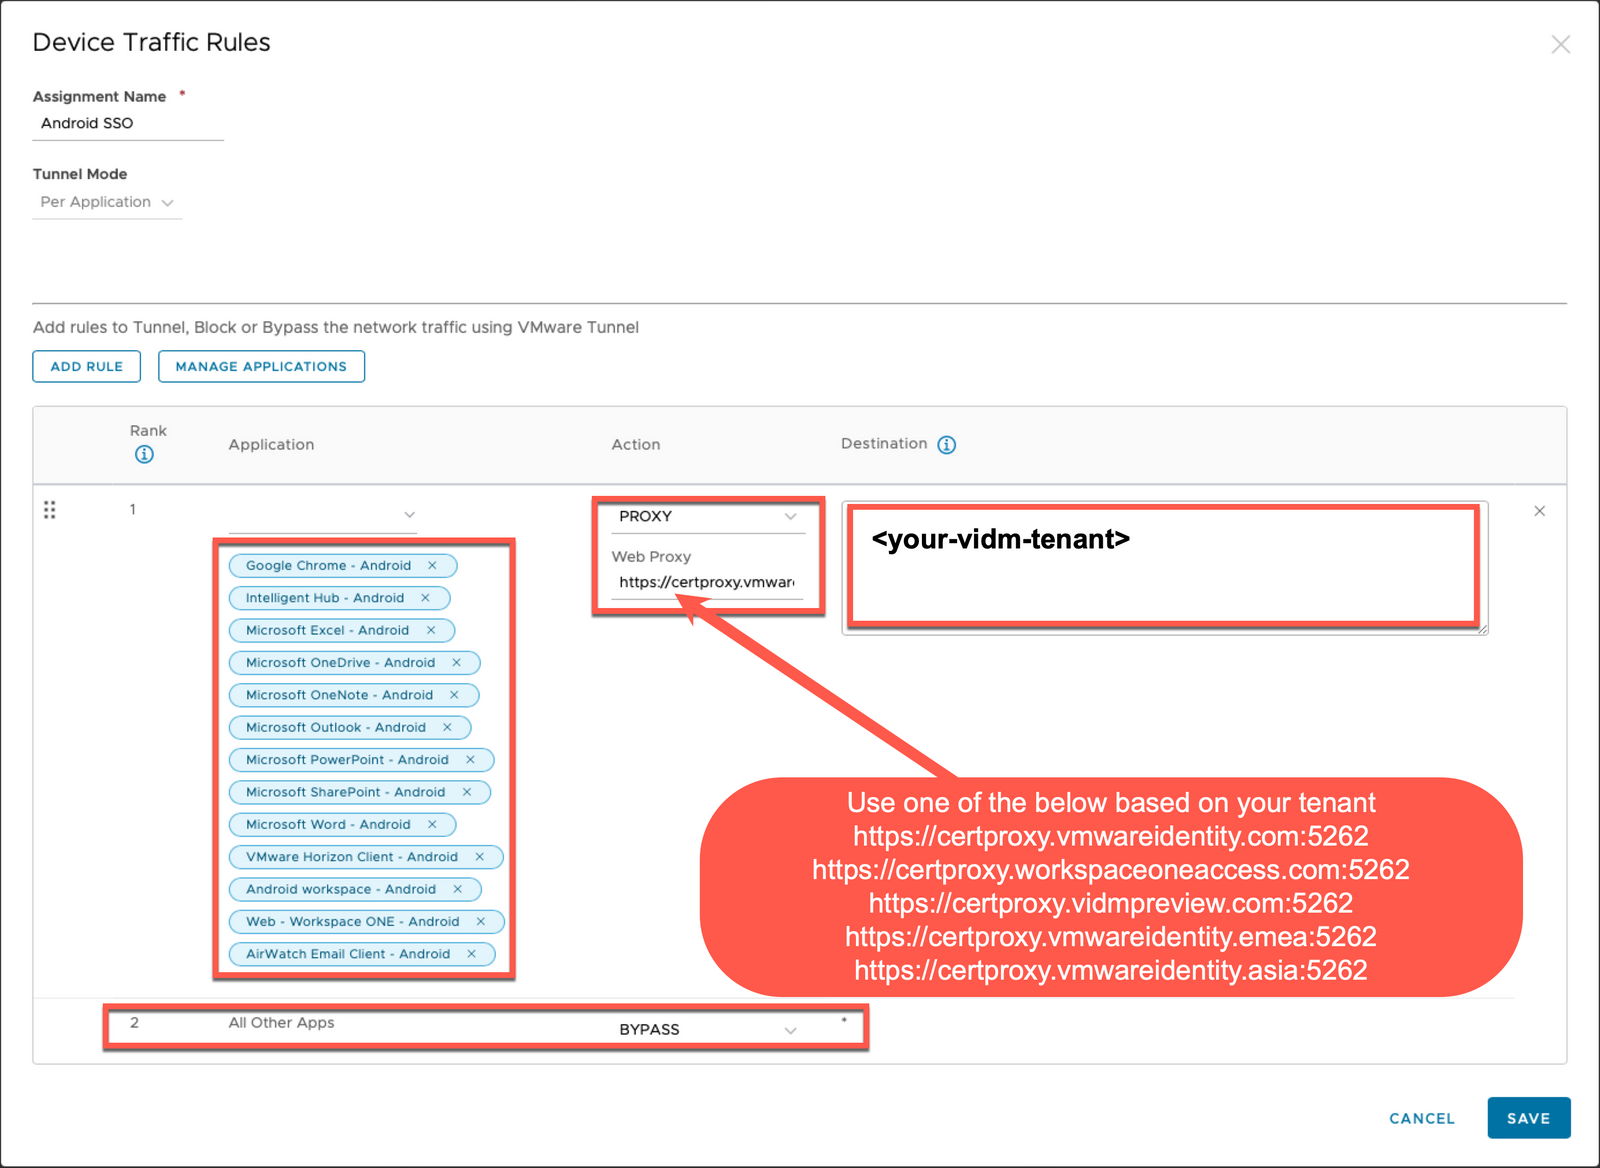Image resolution: width=1600 pixels, height=1168 pixels.
Task: Delete rule 1 with its X icon
Action: pos(1540,511)
